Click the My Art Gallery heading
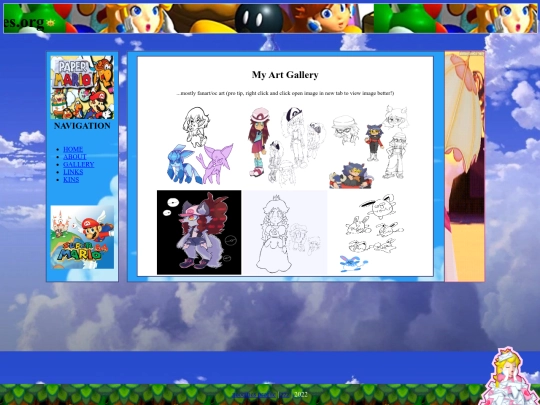The height and width of the screenshot is (405, 540). [285, 75]
